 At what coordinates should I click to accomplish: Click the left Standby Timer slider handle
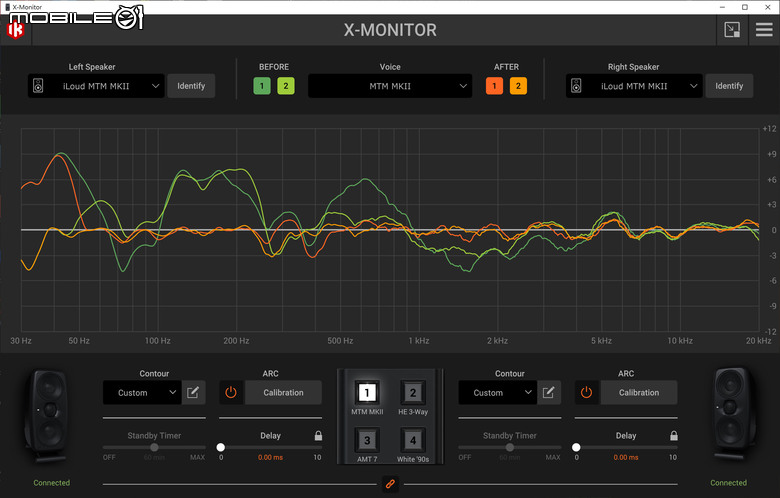point(154,447)
